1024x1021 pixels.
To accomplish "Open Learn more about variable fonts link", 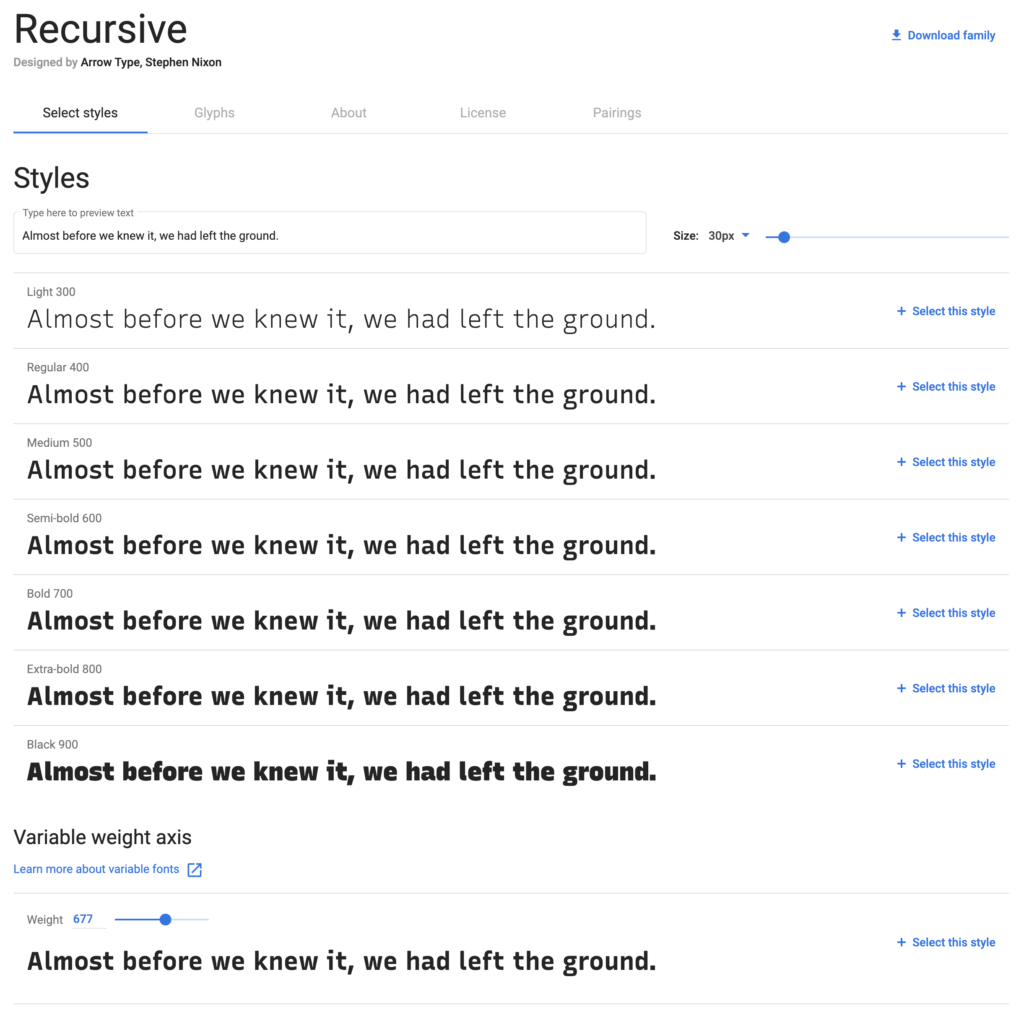I will [x=96, y=869].
